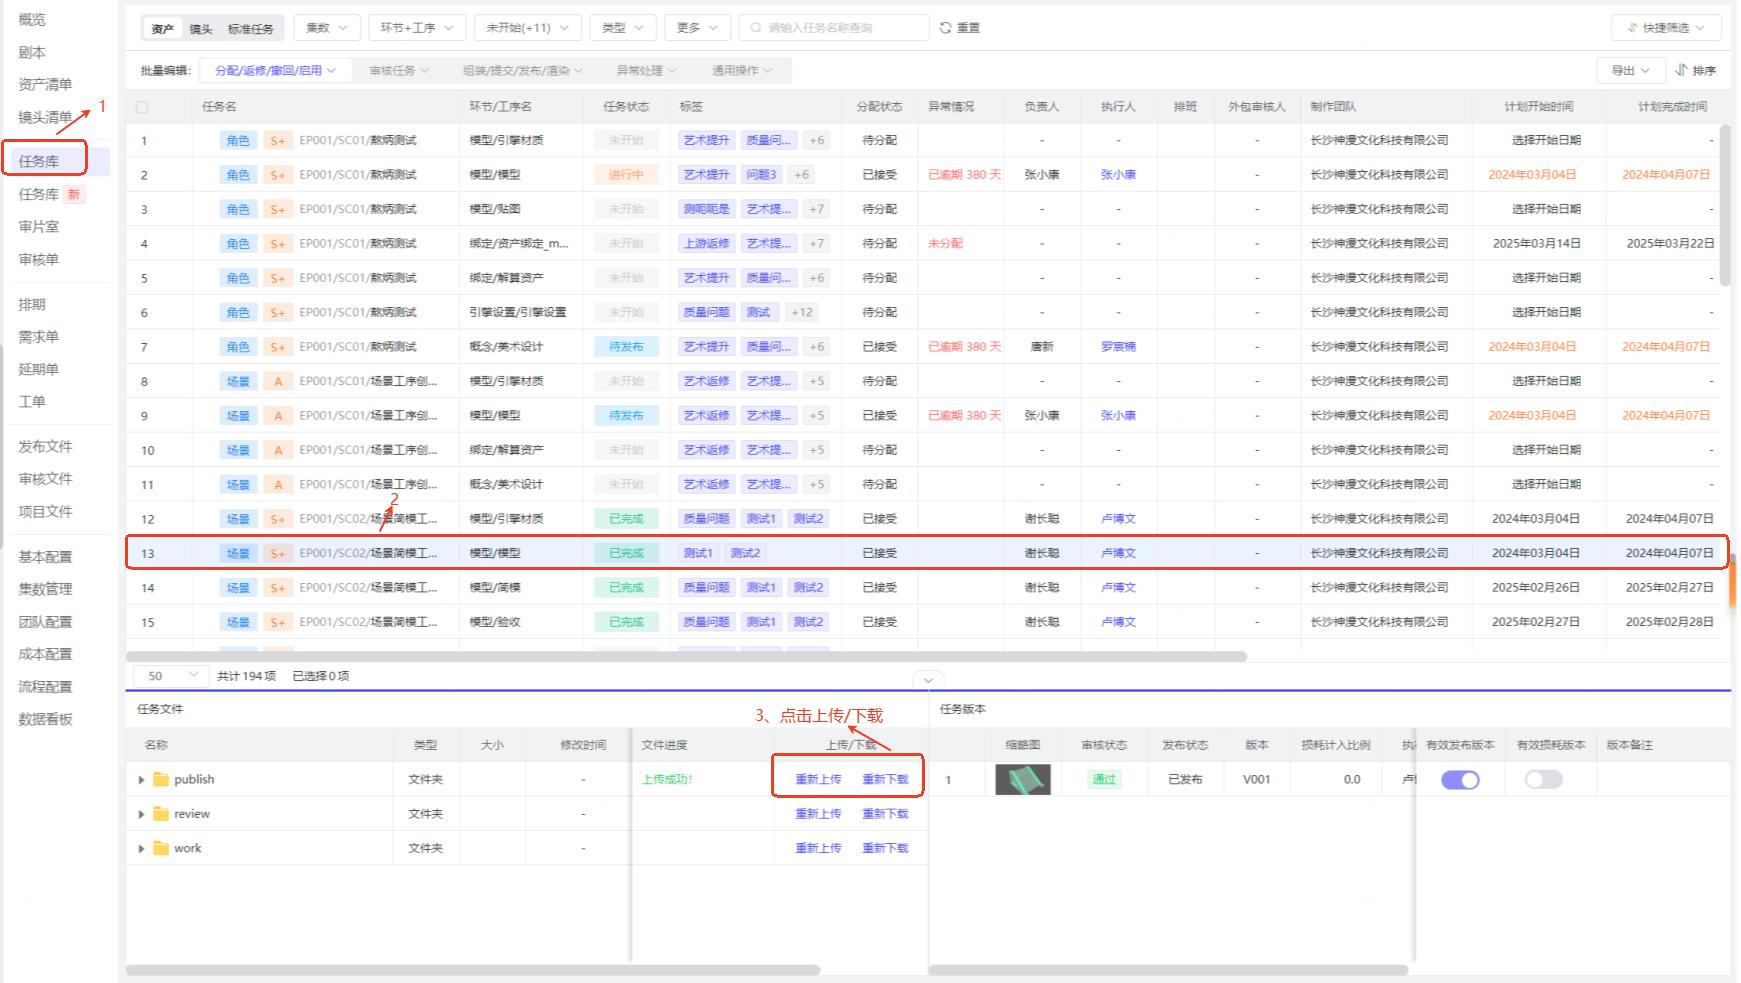1741x983 pixels.
Task: Click the publish folder icon
Action: 161,780
